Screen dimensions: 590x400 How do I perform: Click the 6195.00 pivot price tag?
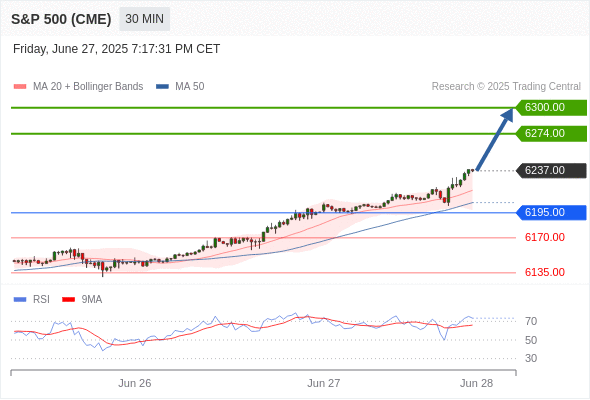point(551,213)
